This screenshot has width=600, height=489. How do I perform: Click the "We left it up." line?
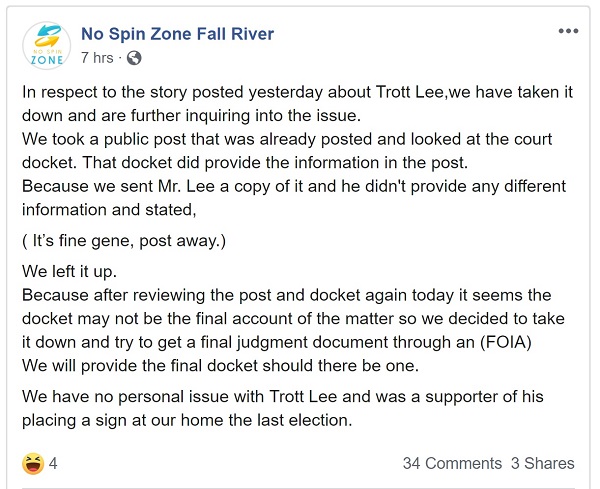coord(69,272)
